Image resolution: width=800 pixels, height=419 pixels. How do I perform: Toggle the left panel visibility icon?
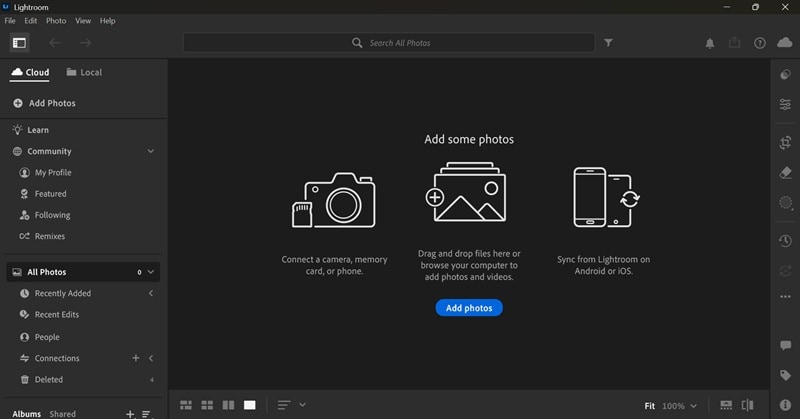click(19, 43)
